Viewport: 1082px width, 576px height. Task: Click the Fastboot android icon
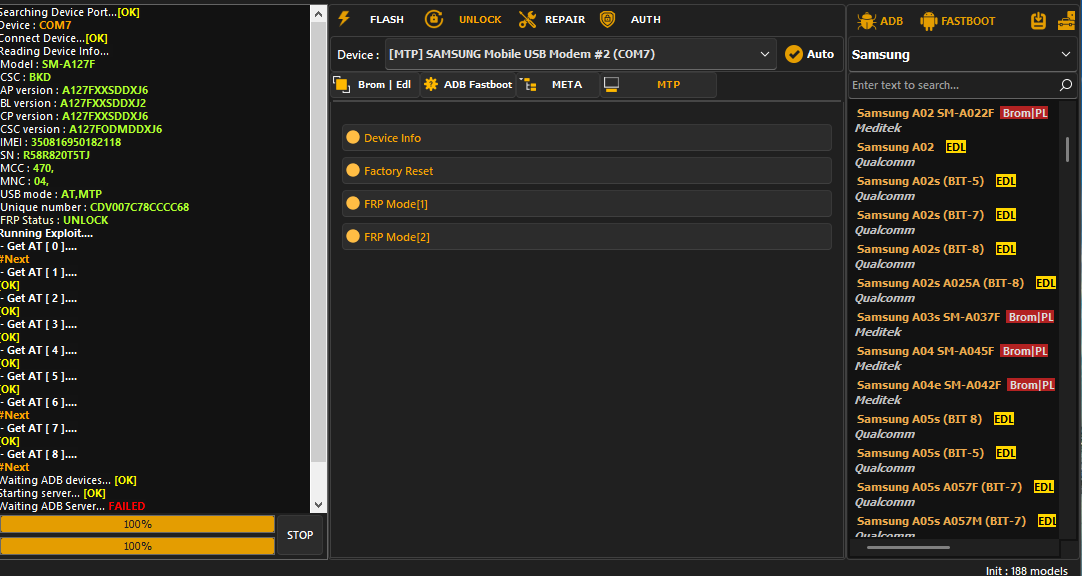click(x=929, y=21)
